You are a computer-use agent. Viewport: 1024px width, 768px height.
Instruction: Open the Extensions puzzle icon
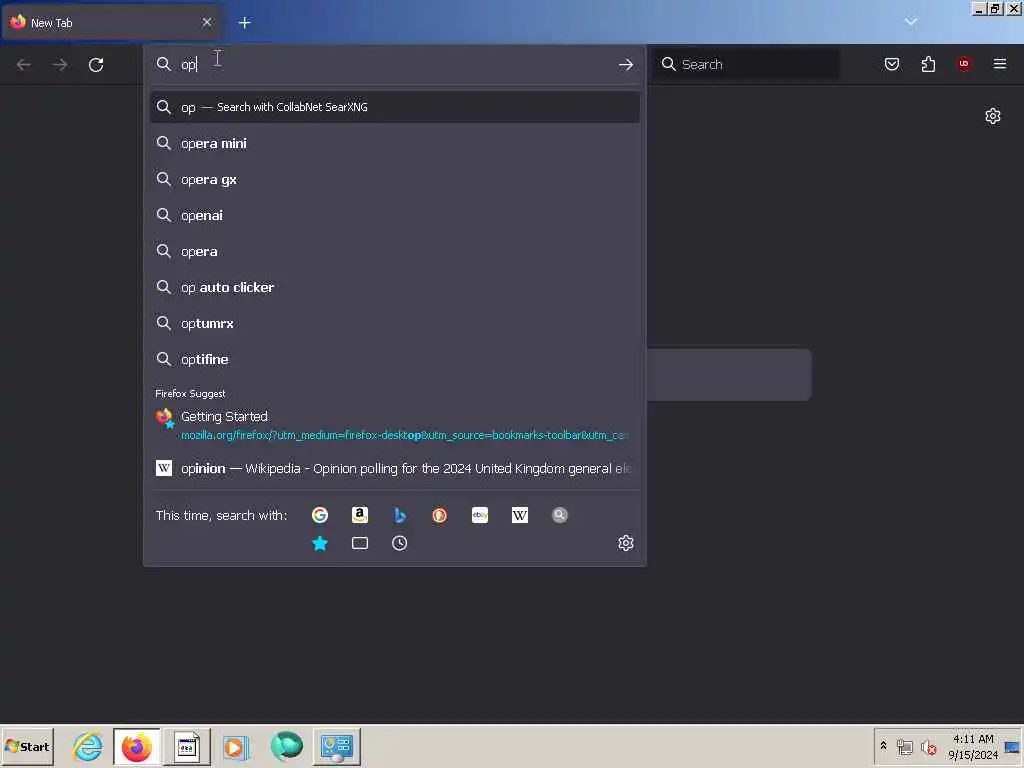[928, 64]
